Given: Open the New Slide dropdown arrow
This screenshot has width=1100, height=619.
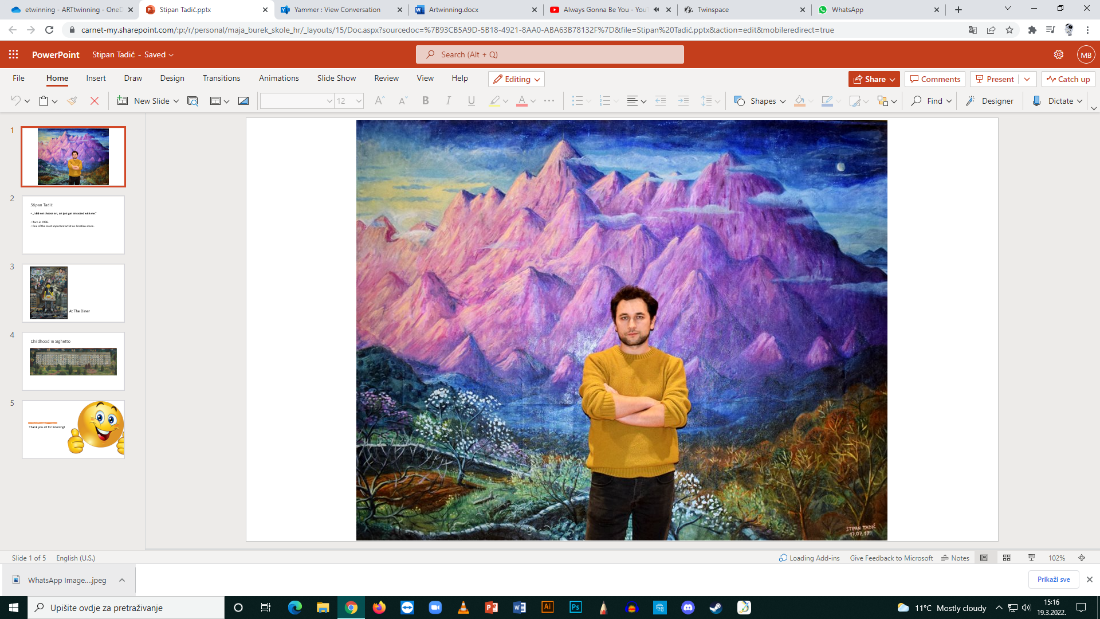Looking at the screenshot, I should [176, 101].
